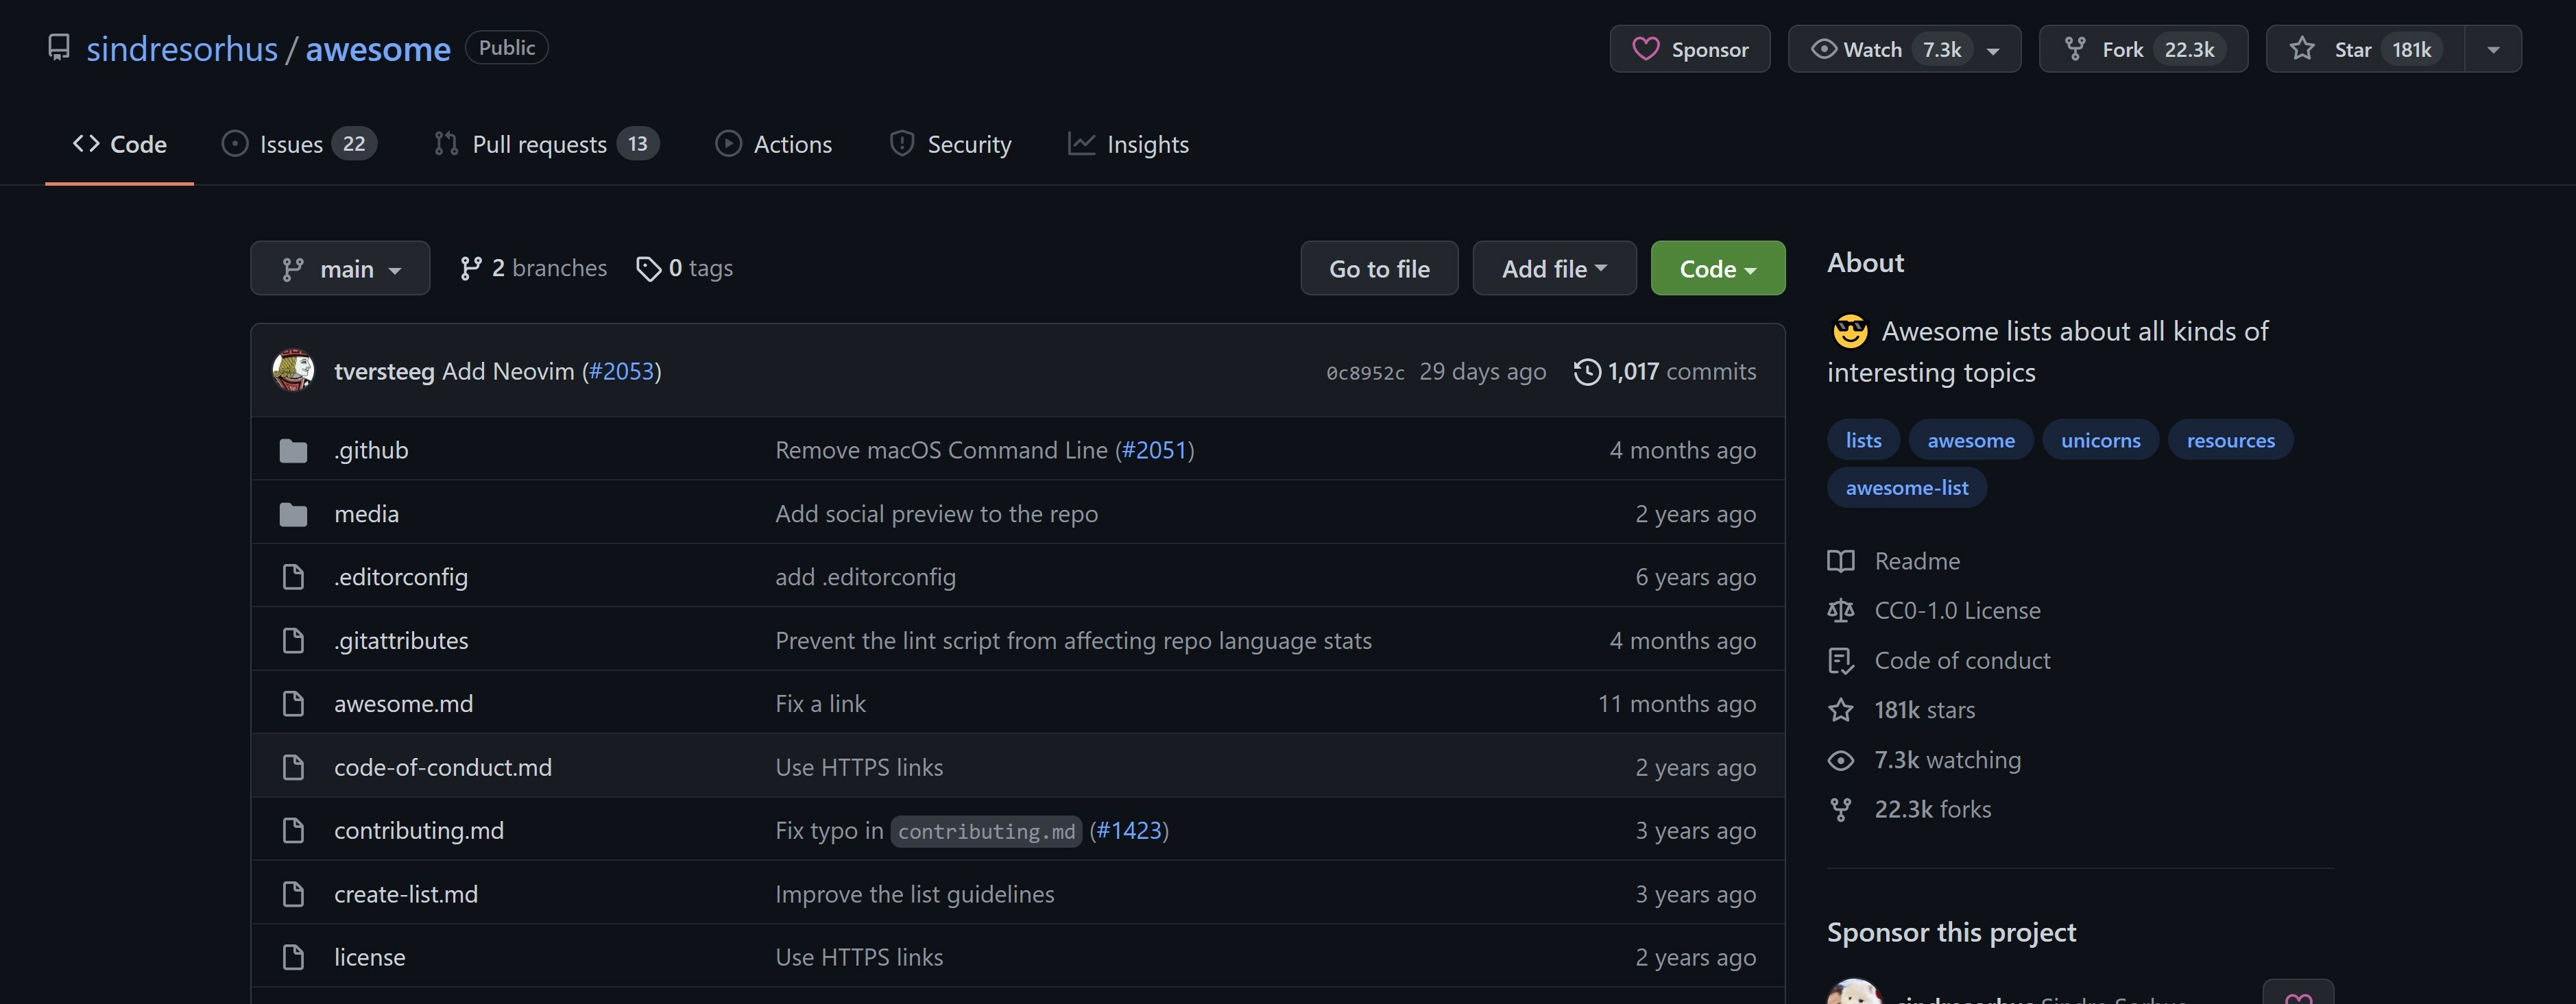2576x1004 pixels.
Task: Click the awesome topic tag
Action: click(x=1970, y=440)
